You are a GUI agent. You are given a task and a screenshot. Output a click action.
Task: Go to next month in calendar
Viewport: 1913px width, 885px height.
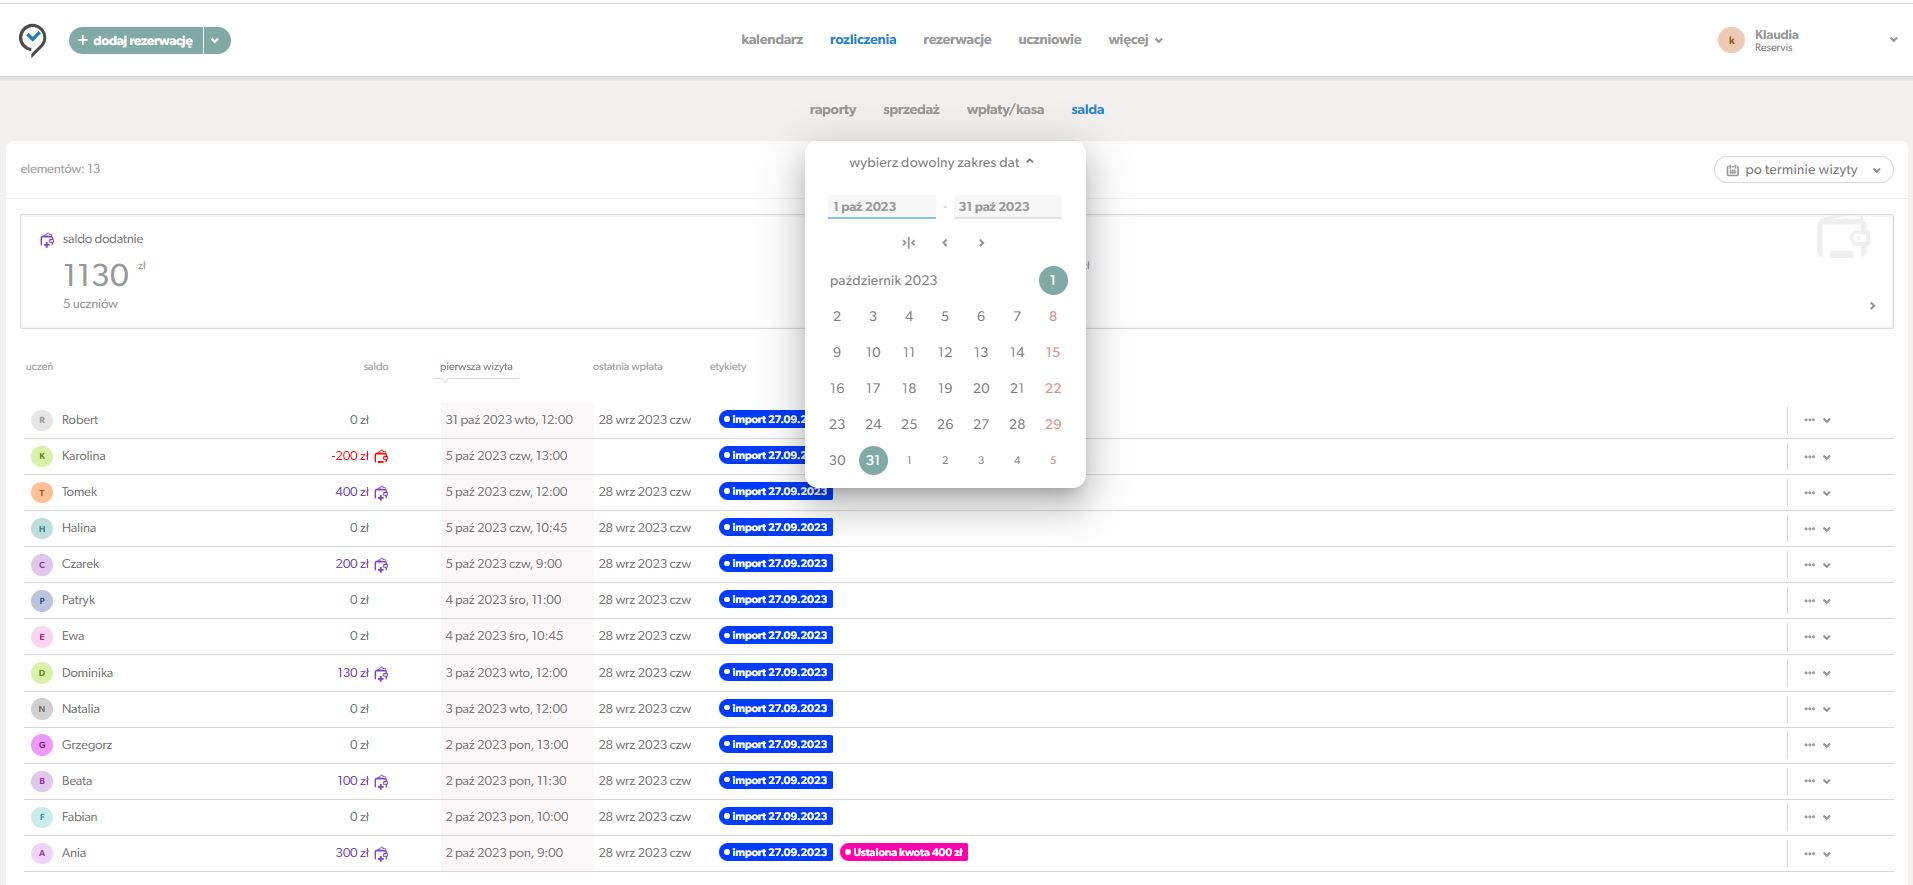[981, 243]
